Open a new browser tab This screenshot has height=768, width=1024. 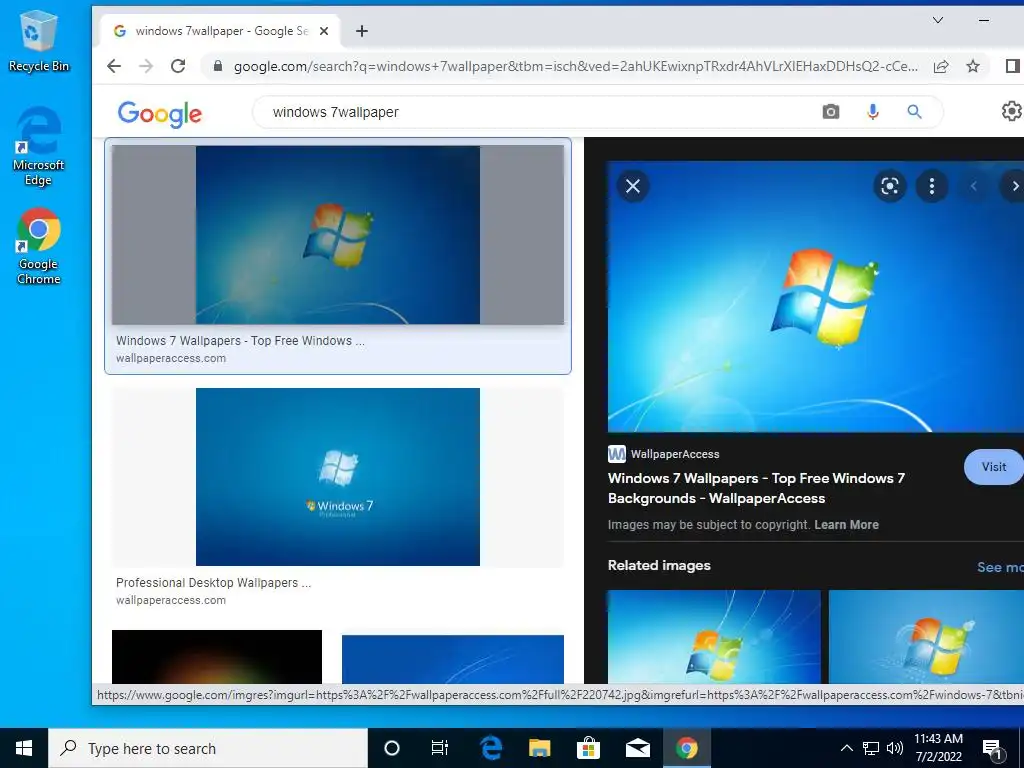(362, 31)
